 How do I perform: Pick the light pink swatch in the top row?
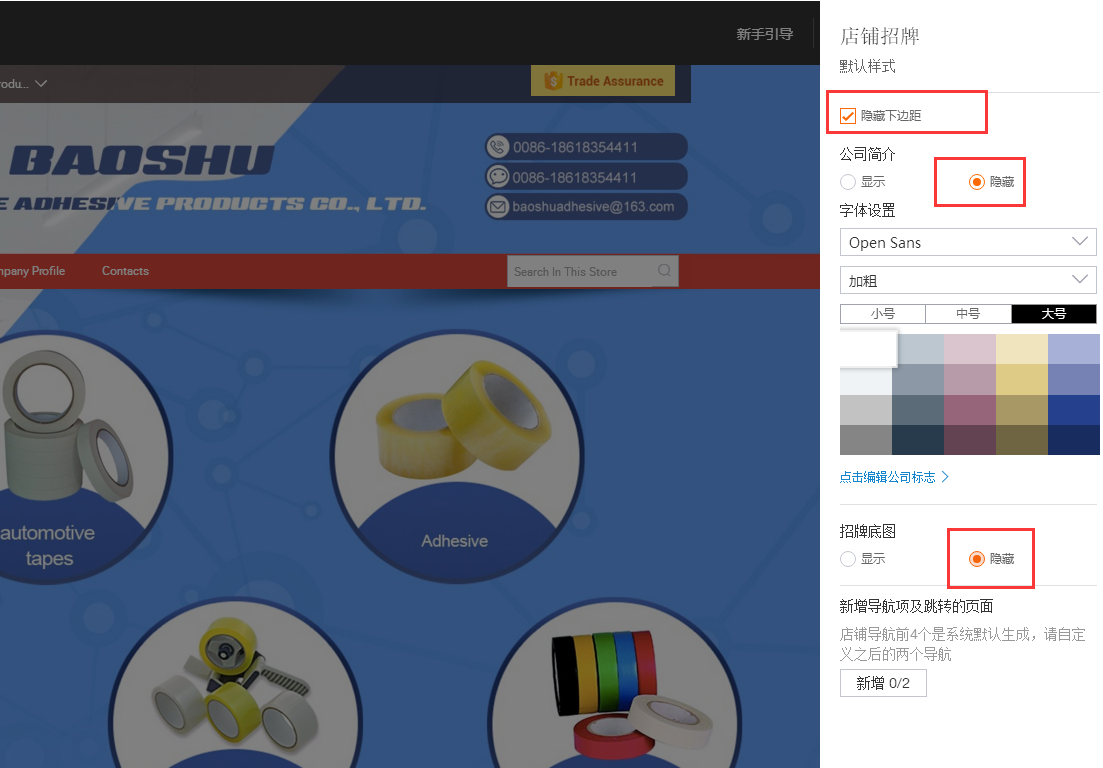pyautogui.click(x=970, y=349)
